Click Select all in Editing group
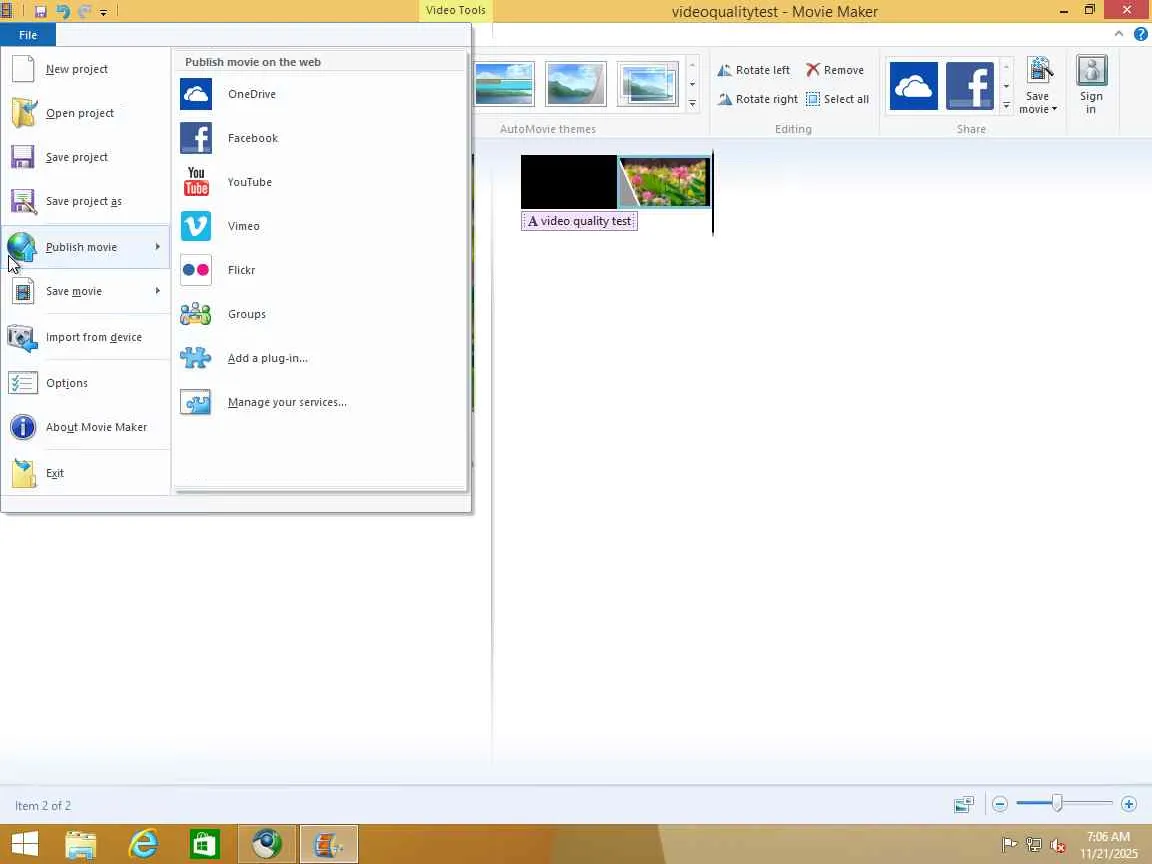 click(838, 99)
